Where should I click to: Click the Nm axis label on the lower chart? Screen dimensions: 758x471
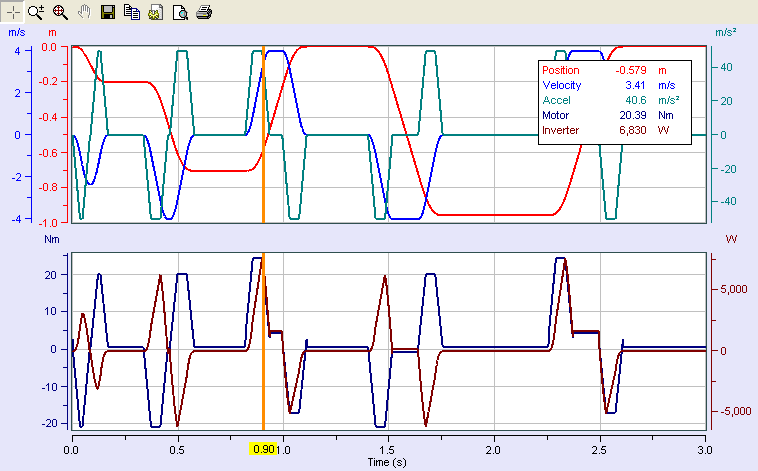(52, 240)
